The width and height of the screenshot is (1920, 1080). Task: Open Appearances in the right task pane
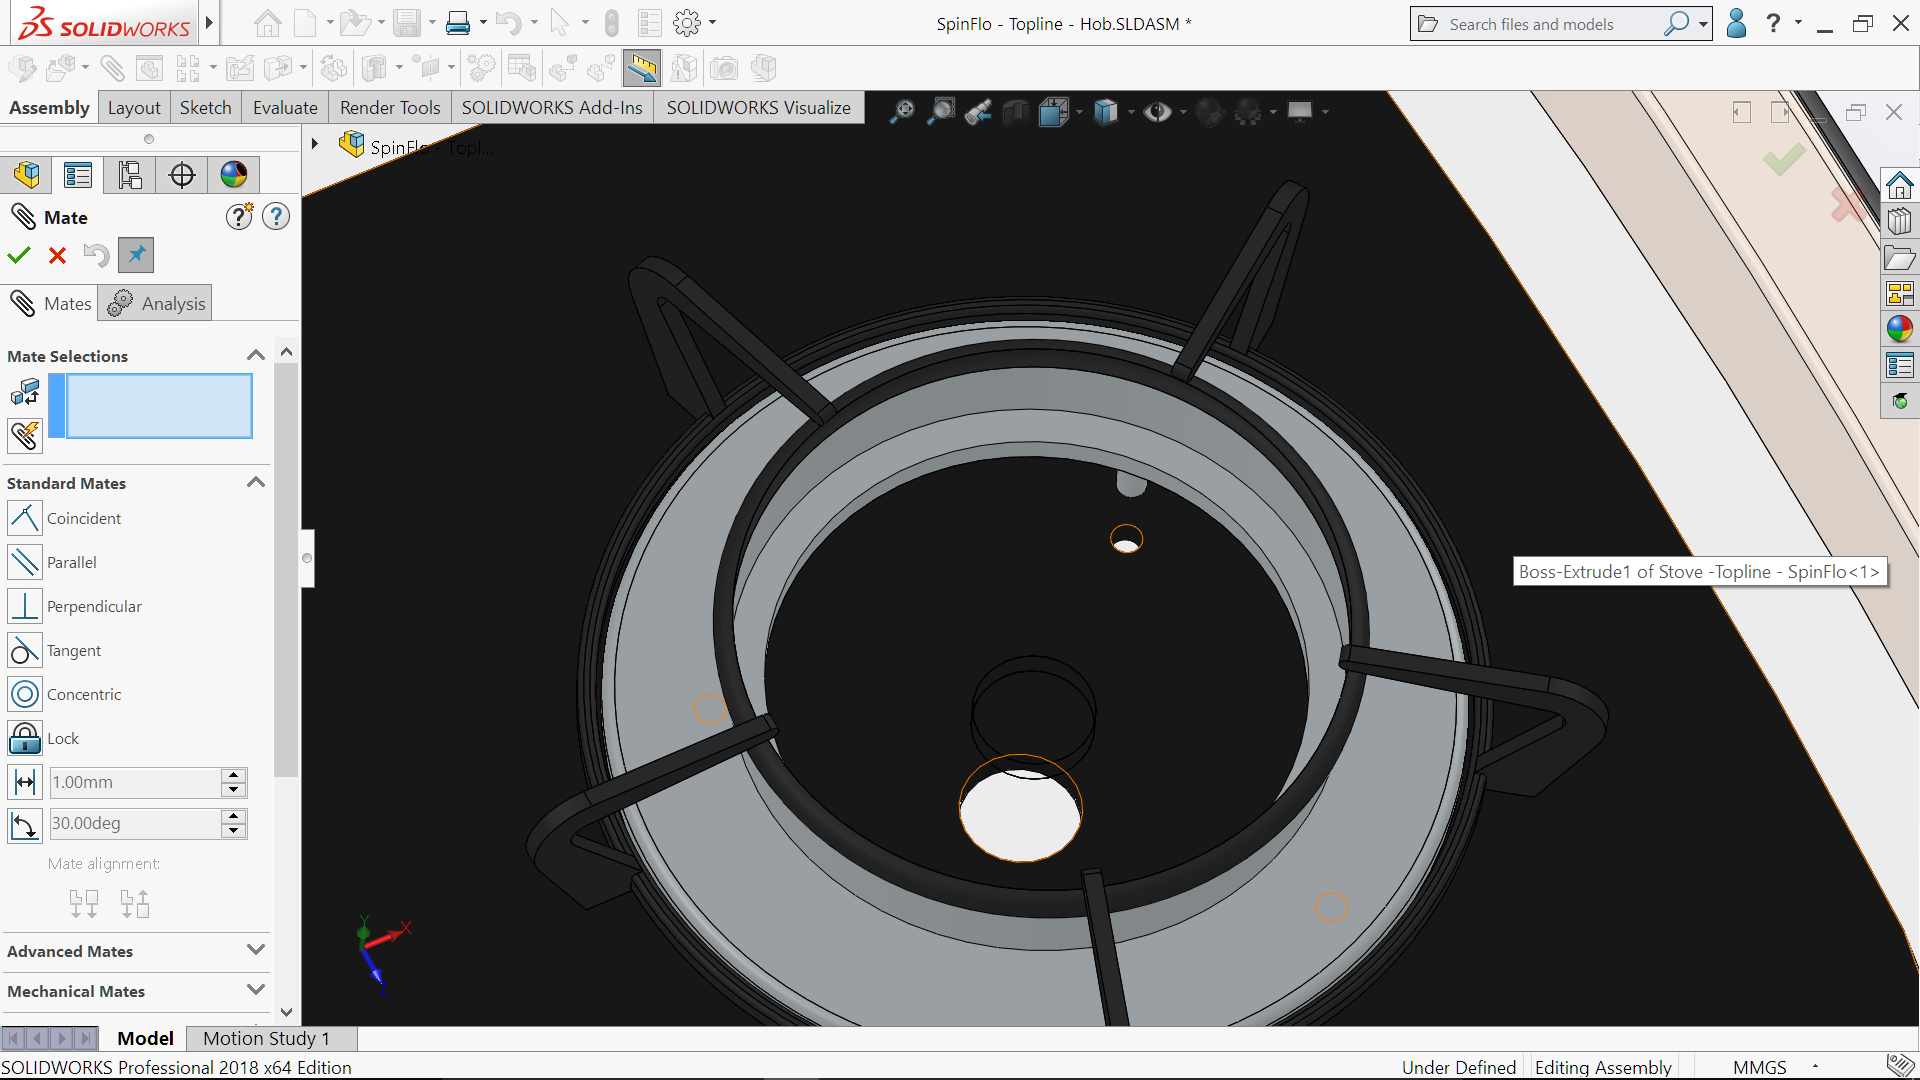tap(1899, 329)
